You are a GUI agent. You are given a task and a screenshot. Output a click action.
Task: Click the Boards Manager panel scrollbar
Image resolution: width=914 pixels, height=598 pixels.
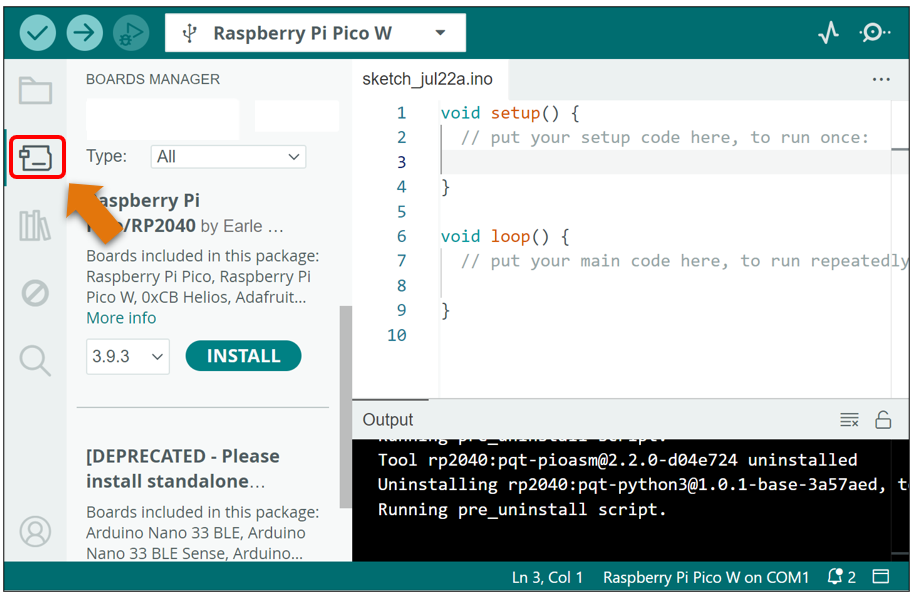click(x=346, y=406)
